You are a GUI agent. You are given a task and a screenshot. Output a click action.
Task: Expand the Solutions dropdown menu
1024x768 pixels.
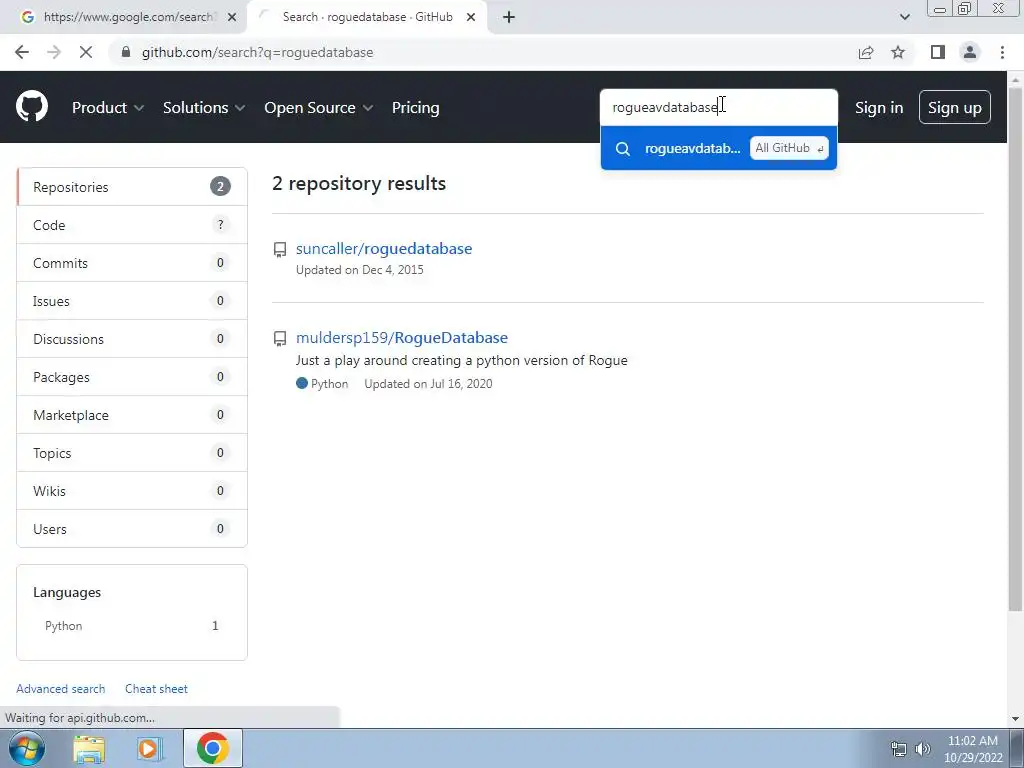204,108
